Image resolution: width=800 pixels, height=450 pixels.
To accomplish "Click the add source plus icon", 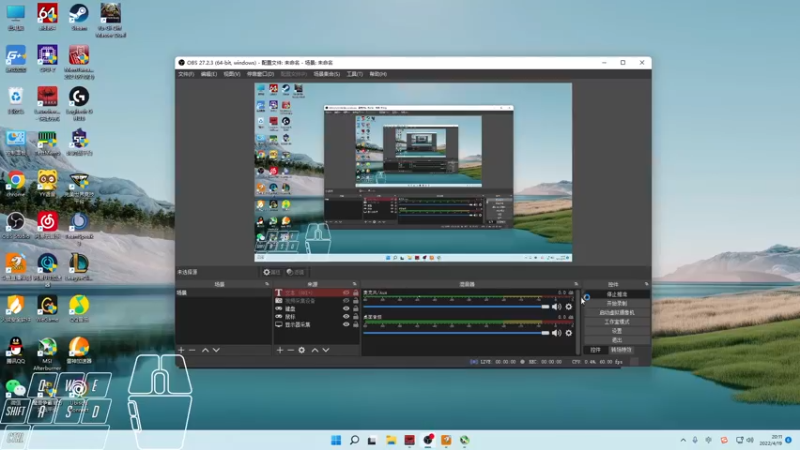I will [x=279, y=350].
